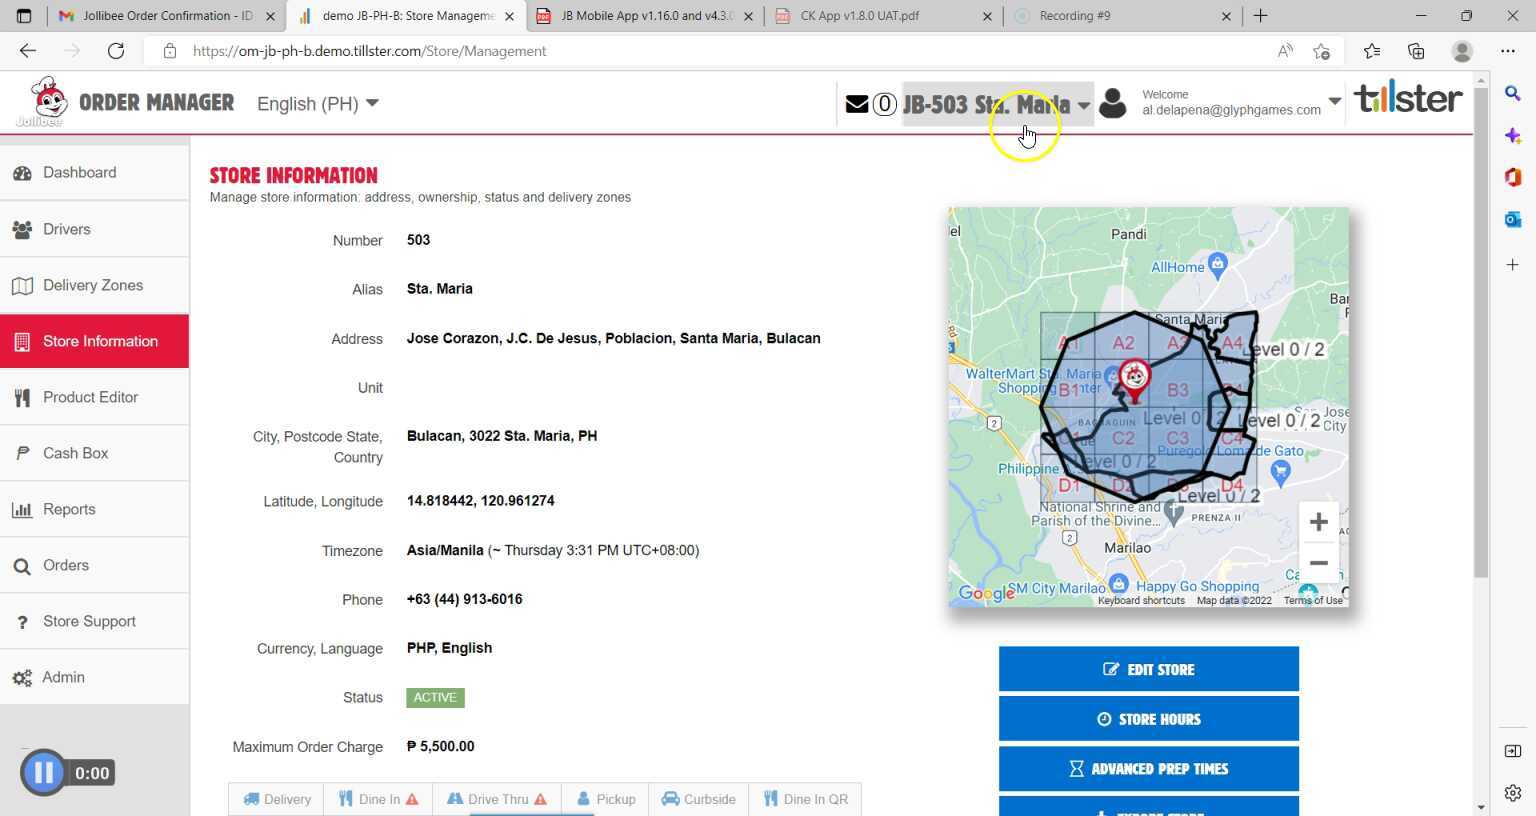Switch to the Drive Thru tab
Viewport: 1536px width, 816px height.
coord(496,799)
